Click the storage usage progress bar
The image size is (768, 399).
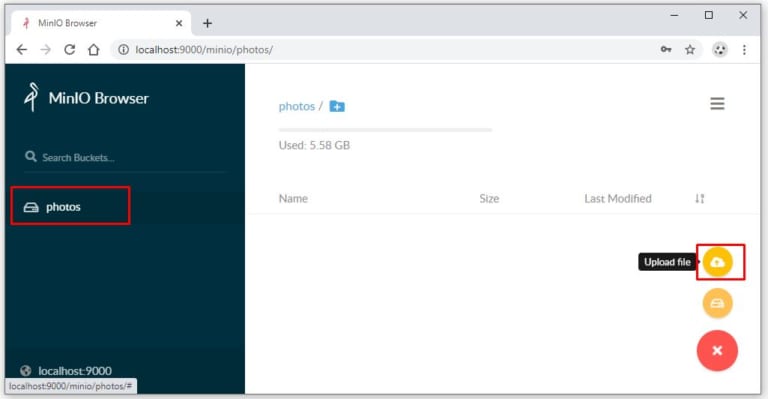(385, 130)
